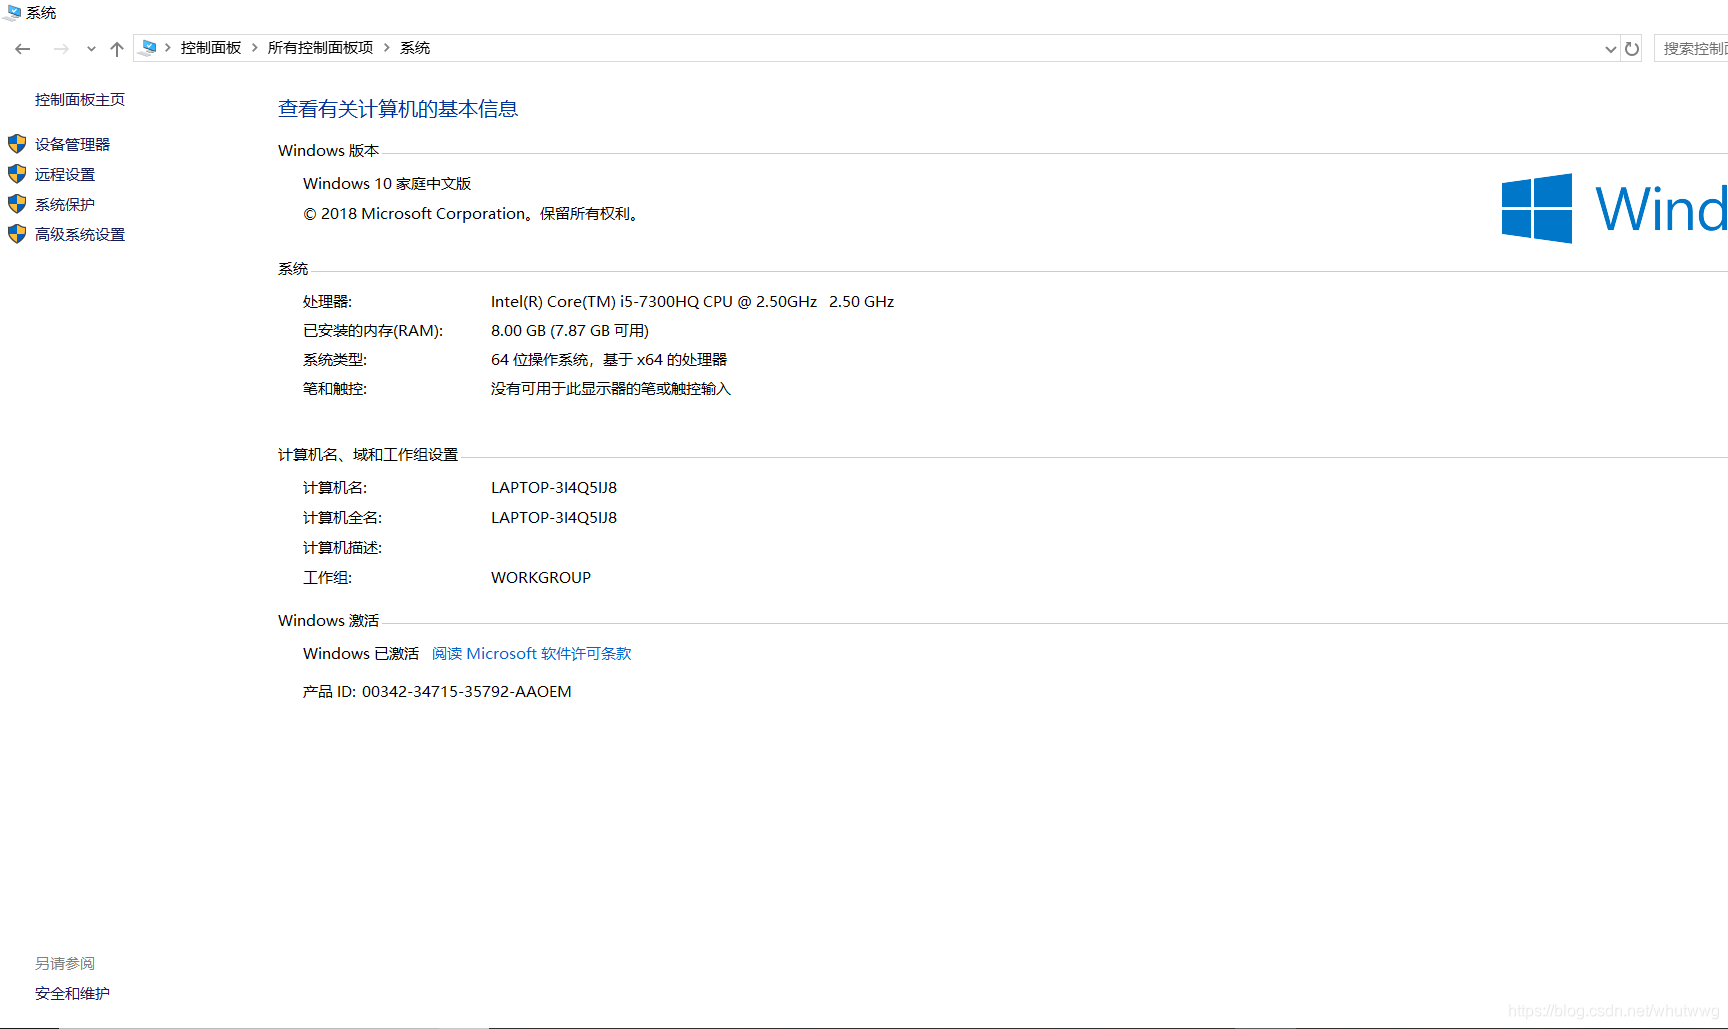Image resolution: width=1728 pixels, height=1029 pixels.
Task: Click the computer icon in address bar
Action: [x=149, y=48]
